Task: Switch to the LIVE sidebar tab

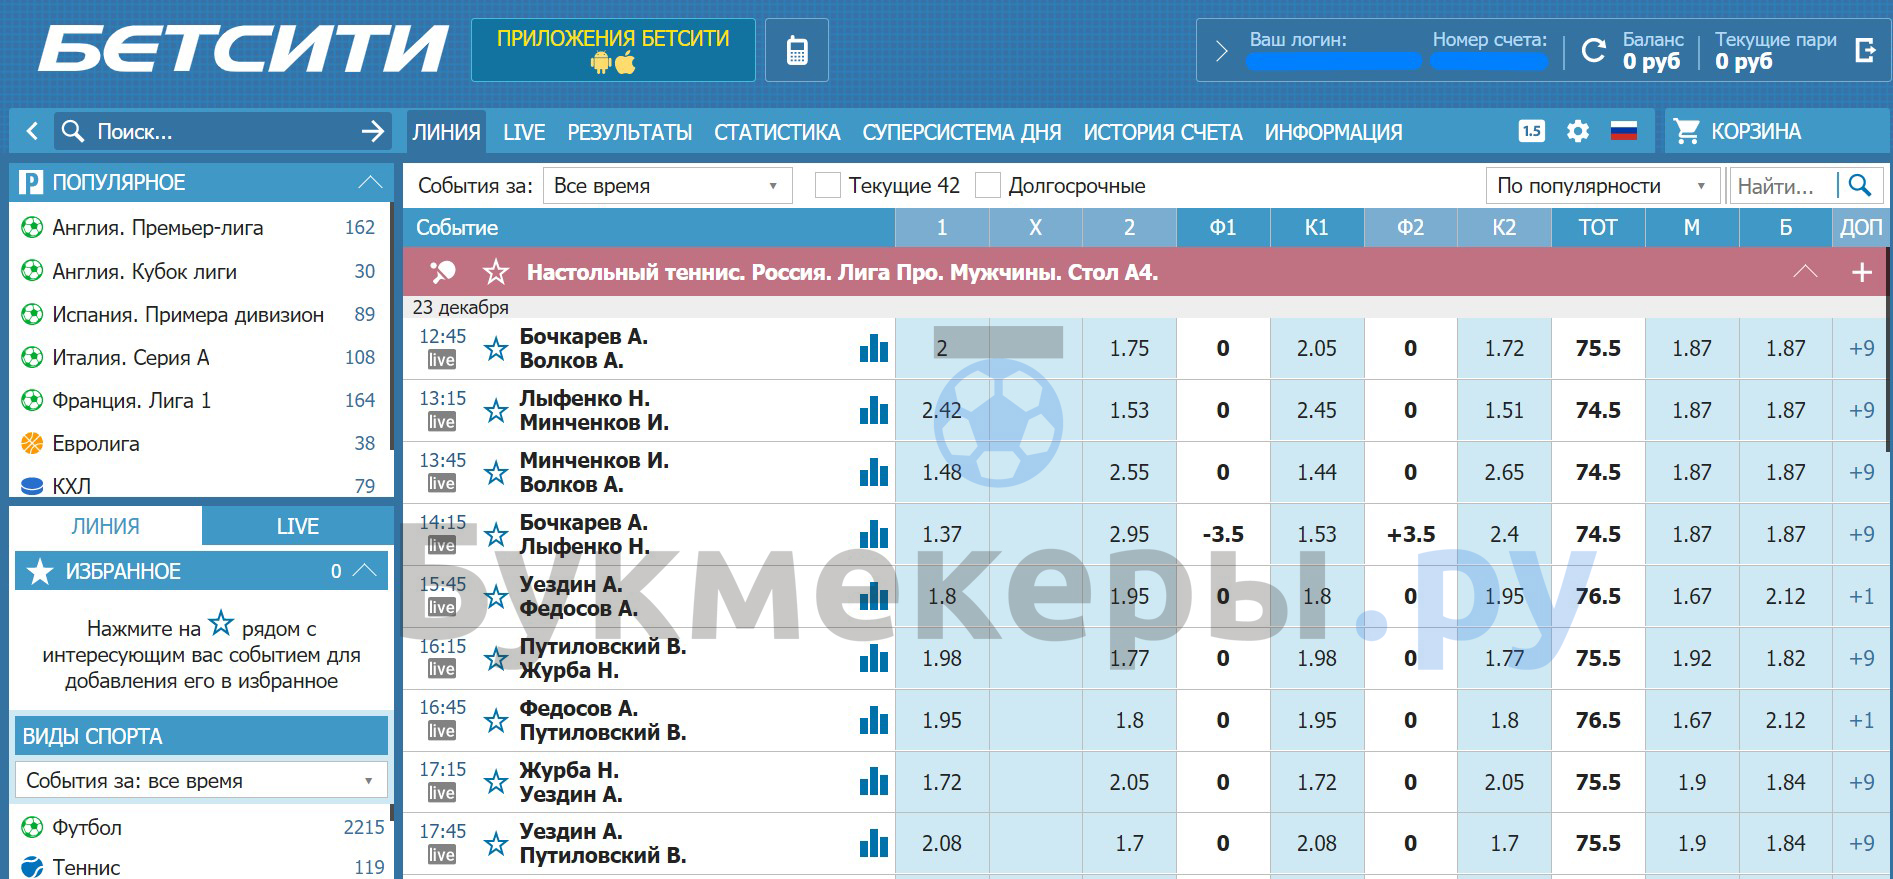Action: click(x=297, y=526)
